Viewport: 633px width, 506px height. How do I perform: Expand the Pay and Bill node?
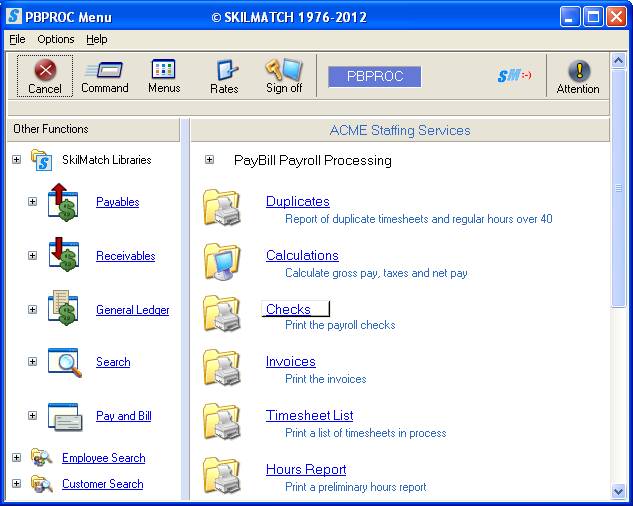click(32, 415)
